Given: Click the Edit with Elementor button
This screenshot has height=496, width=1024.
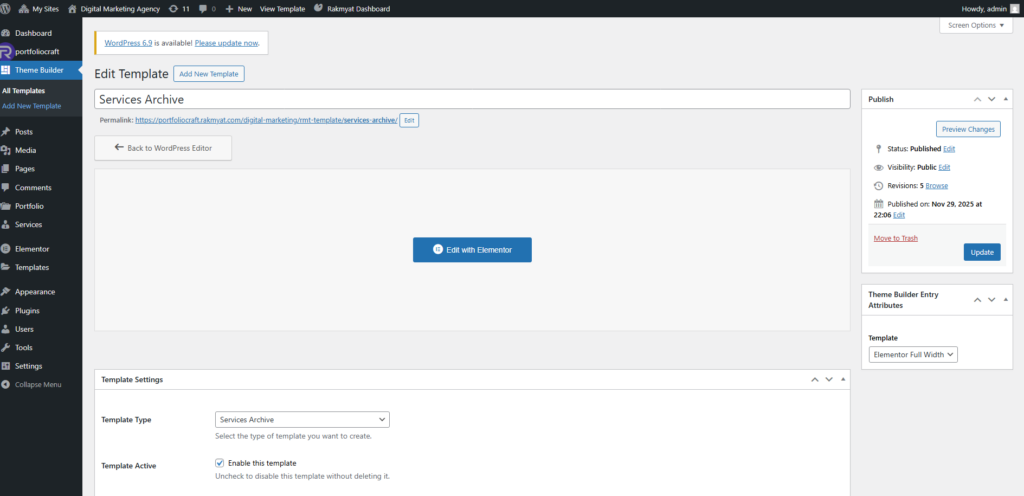Looking at the screenshot, I should [x=472, y=250].
